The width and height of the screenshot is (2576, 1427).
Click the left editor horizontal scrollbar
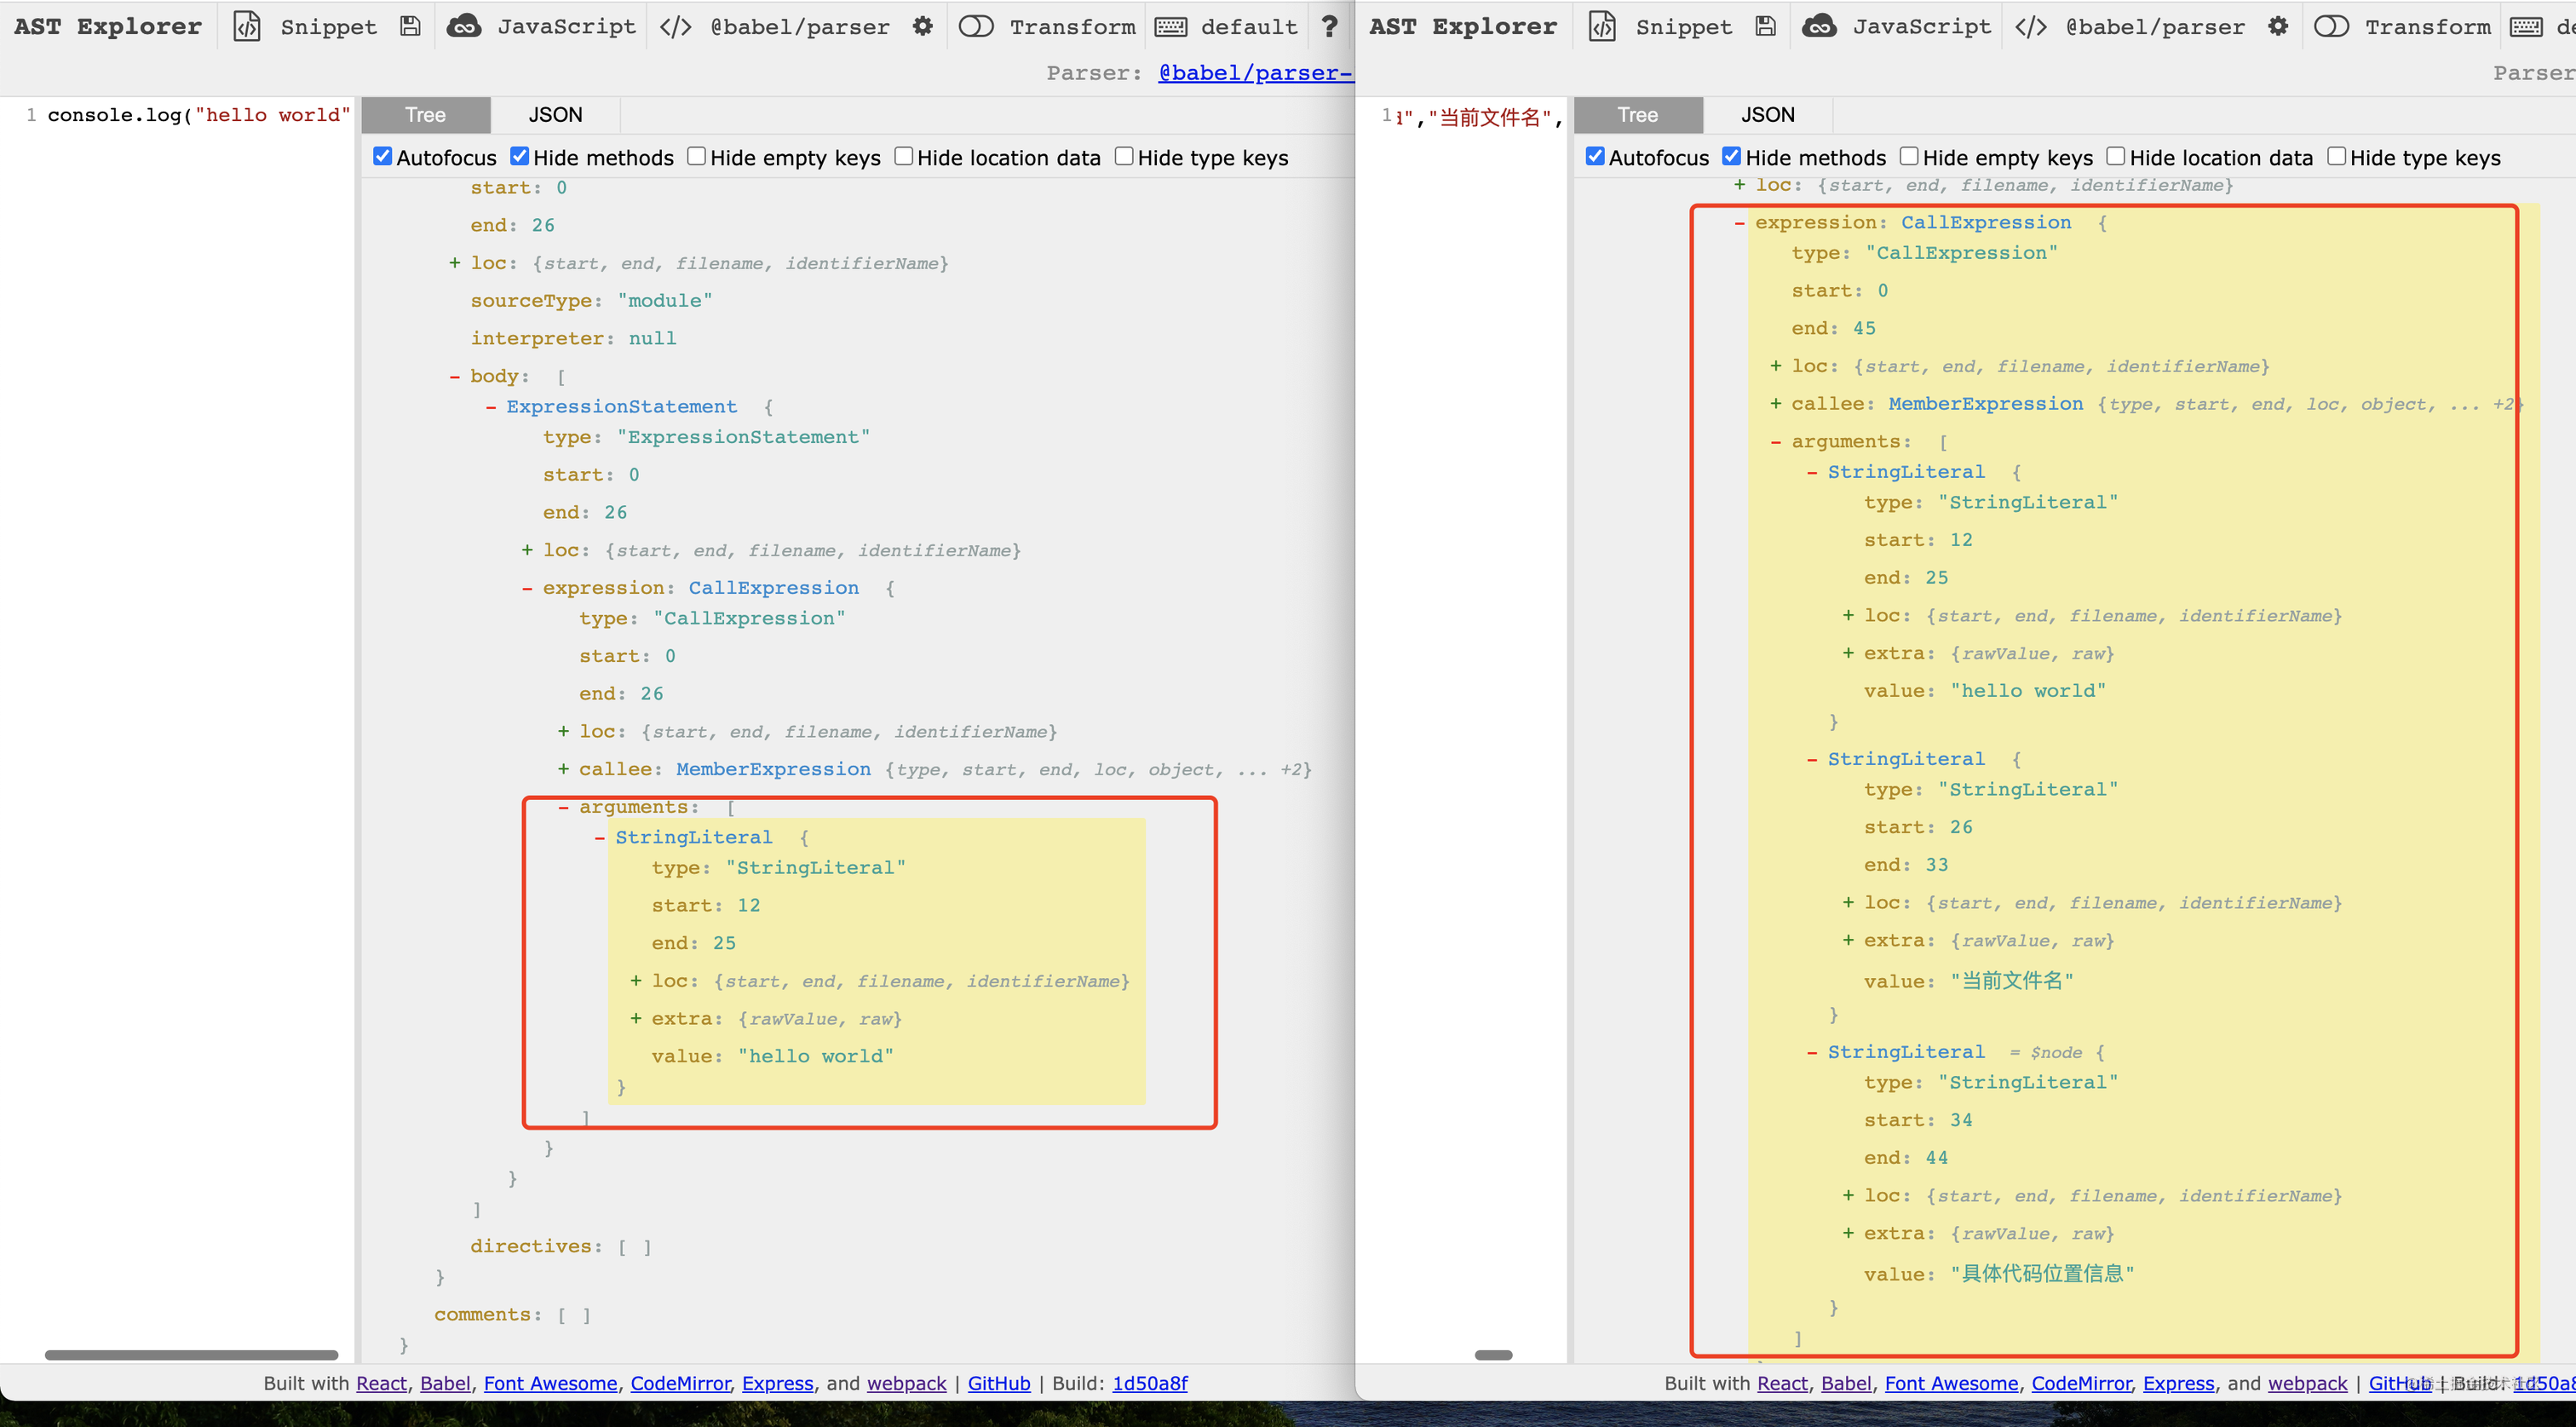(191, 1355)
